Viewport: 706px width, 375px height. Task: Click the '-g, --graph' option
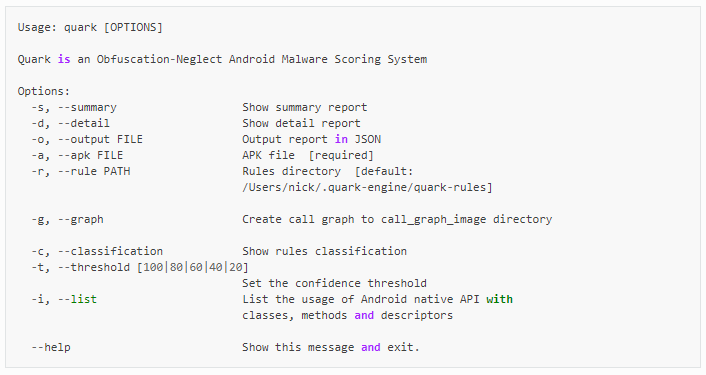coord(67,220)
